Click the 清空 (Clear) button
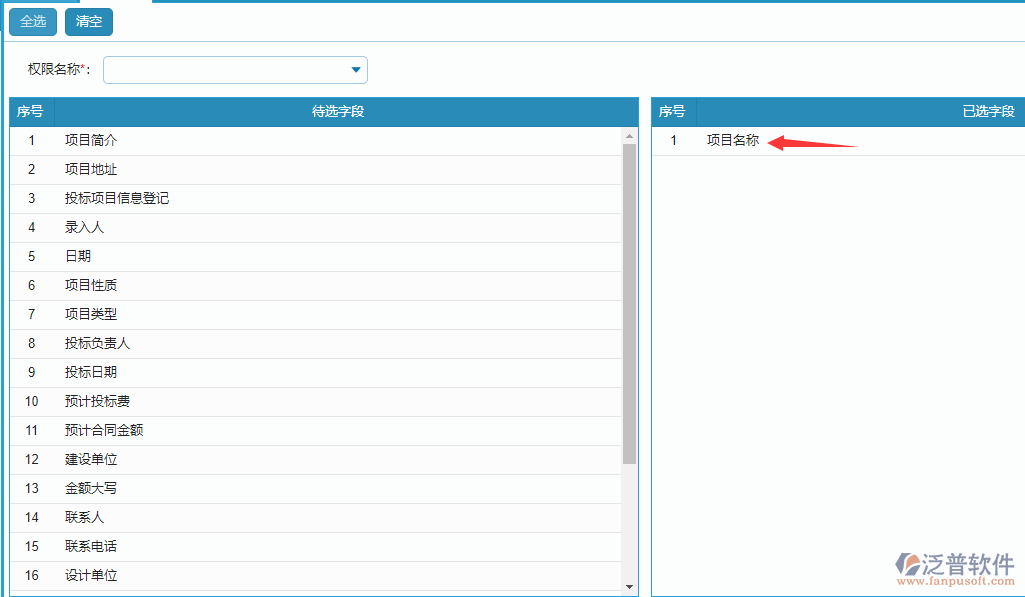Screen dimensions: 1025x597 pos(88,21)
